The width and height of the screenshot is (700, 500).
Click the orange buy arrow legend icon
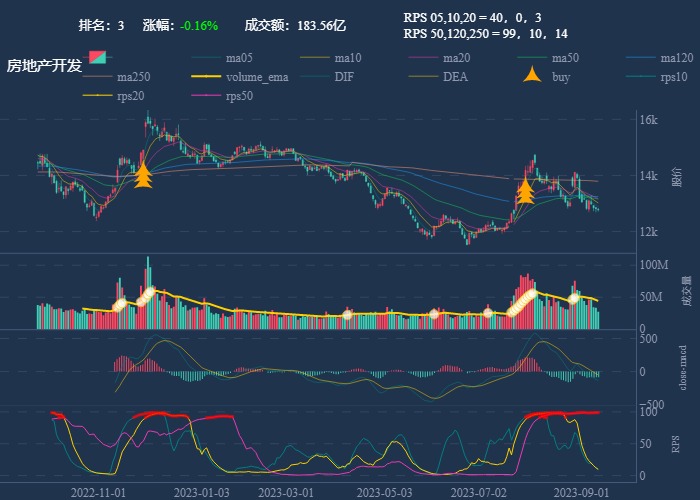533,76
